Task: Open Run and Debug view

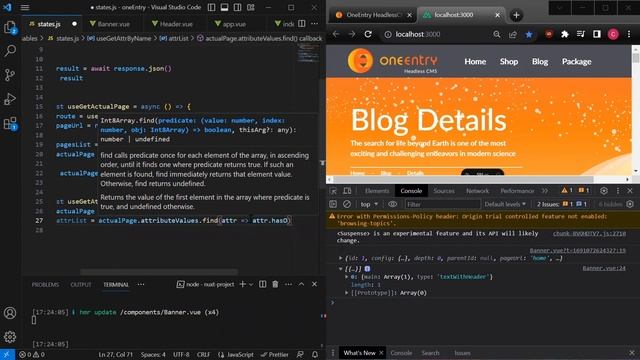Action: tap(10, 99)
